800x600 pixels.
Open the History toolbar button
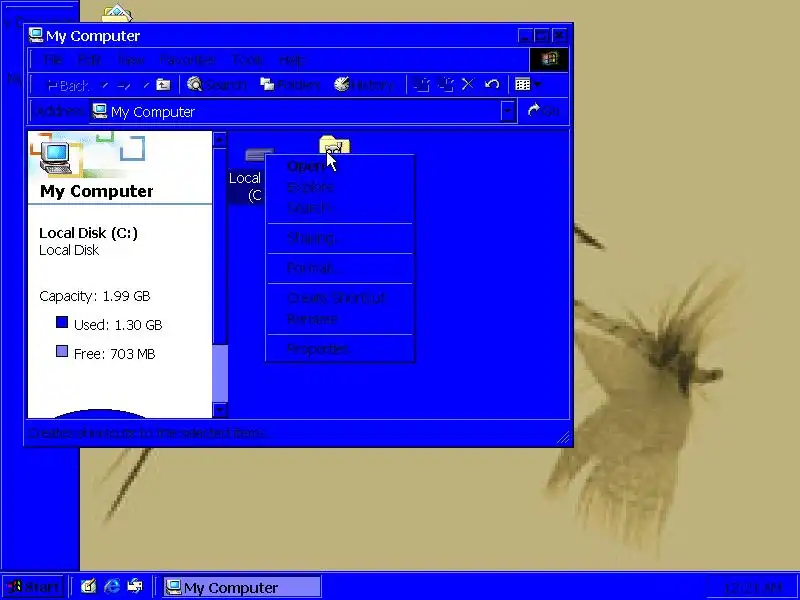click(364, 85)
